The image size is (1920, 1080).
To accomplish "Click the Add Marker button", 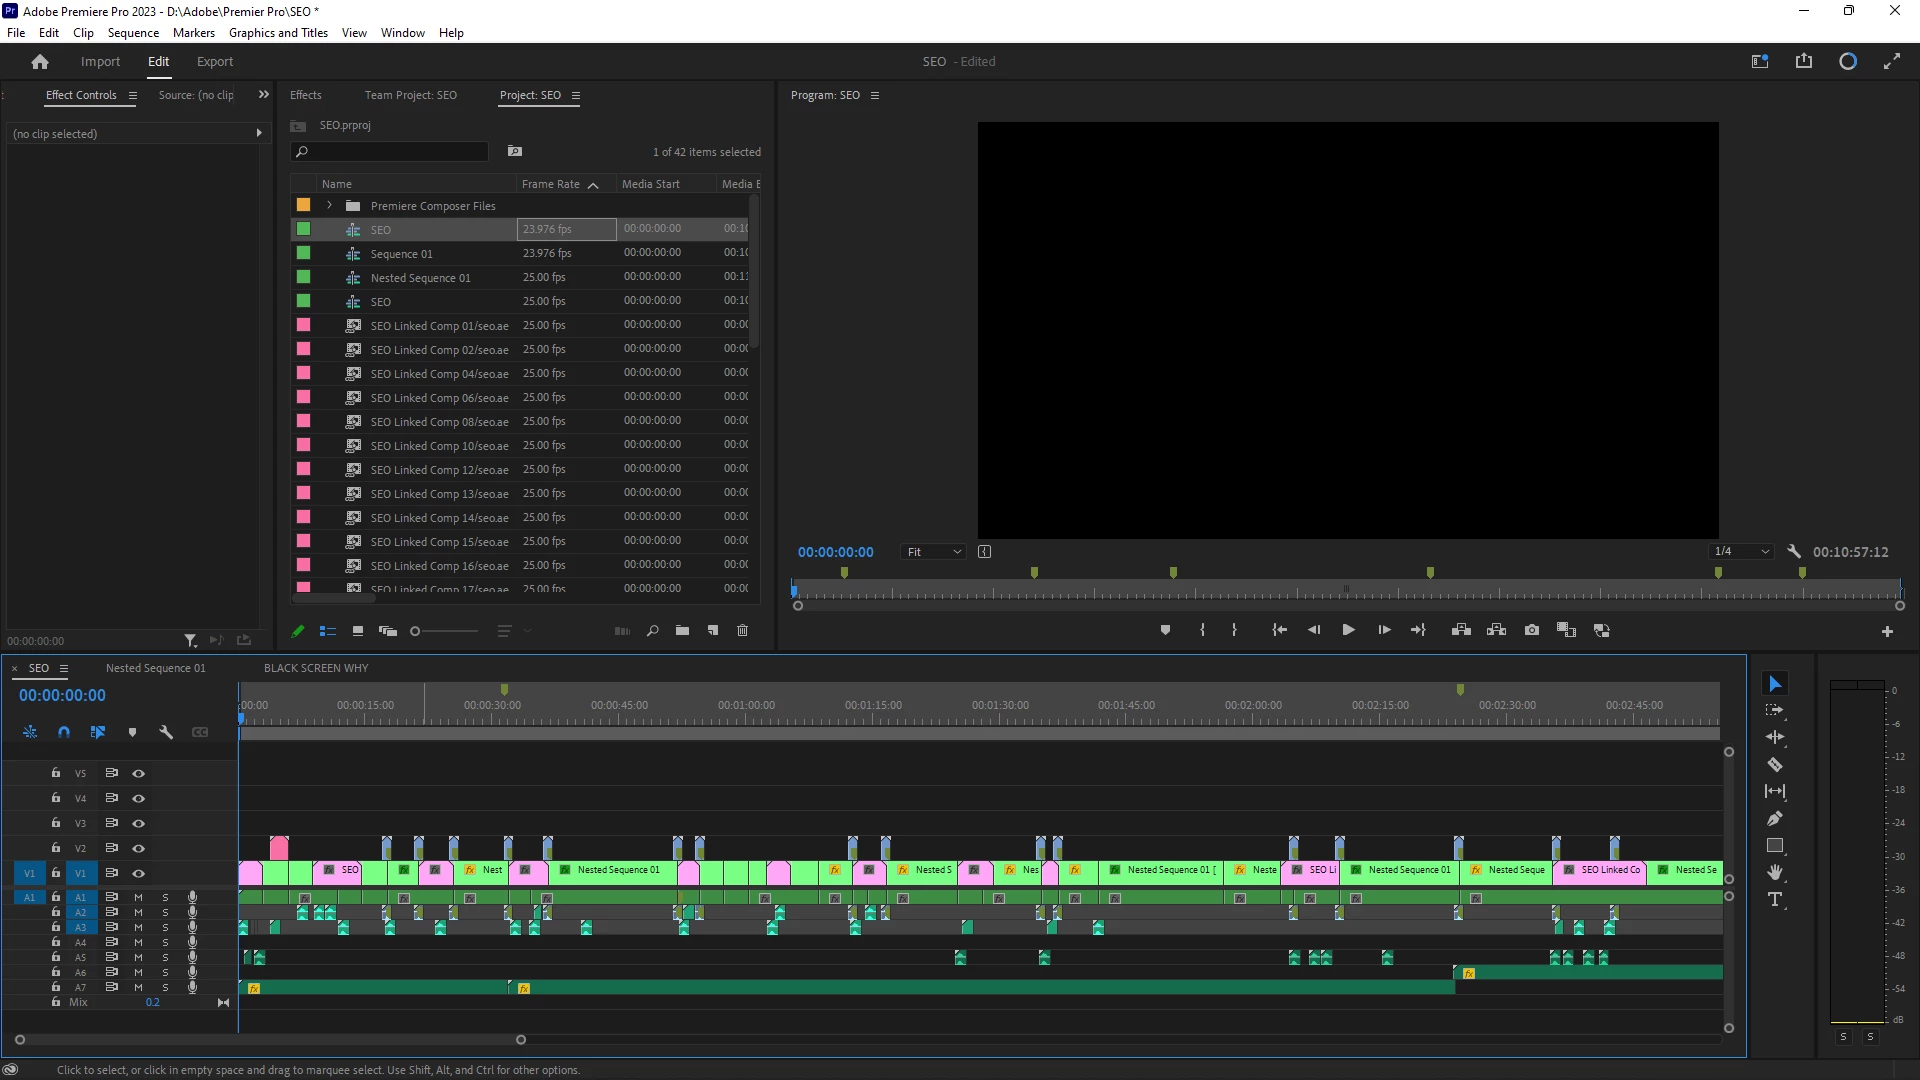I will tap(1165, 631).
